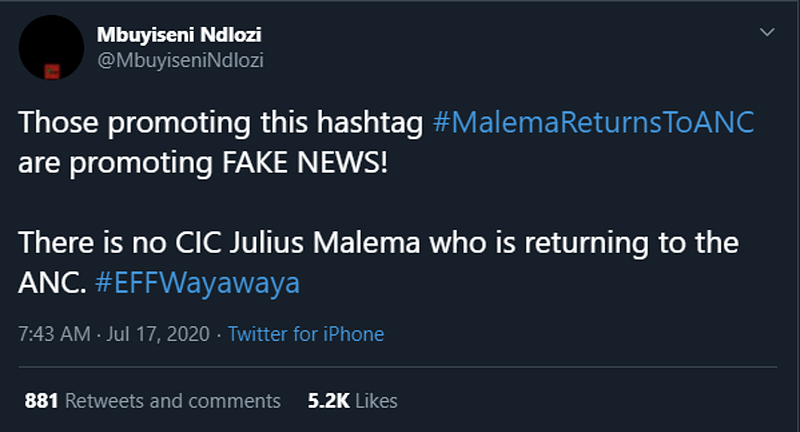Click the 'Those promoting this hashtag' text

click(221, 122)
